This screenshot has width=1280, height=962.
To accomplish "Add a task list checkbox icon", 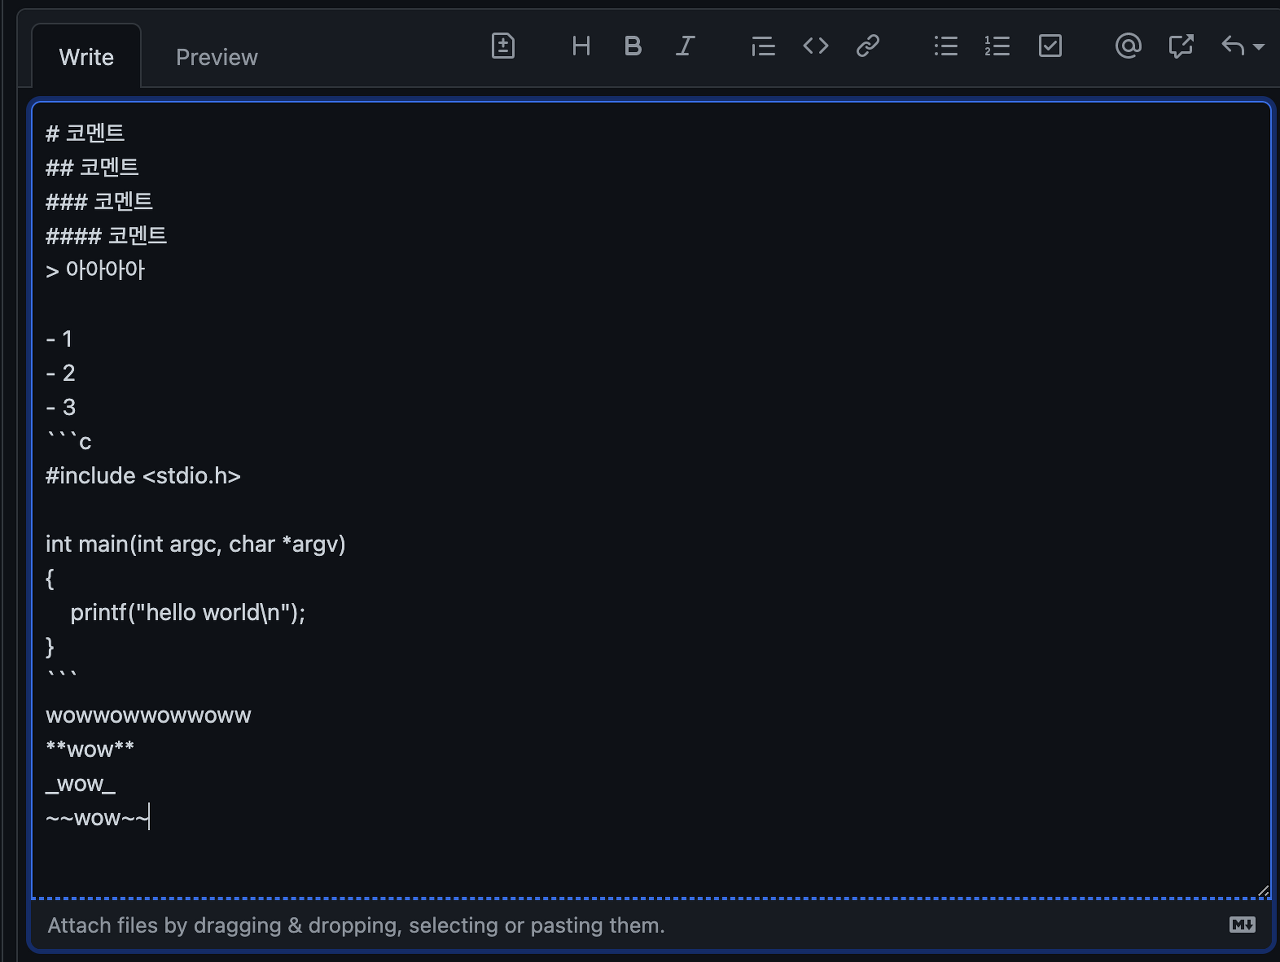I will coord(1050,46).
